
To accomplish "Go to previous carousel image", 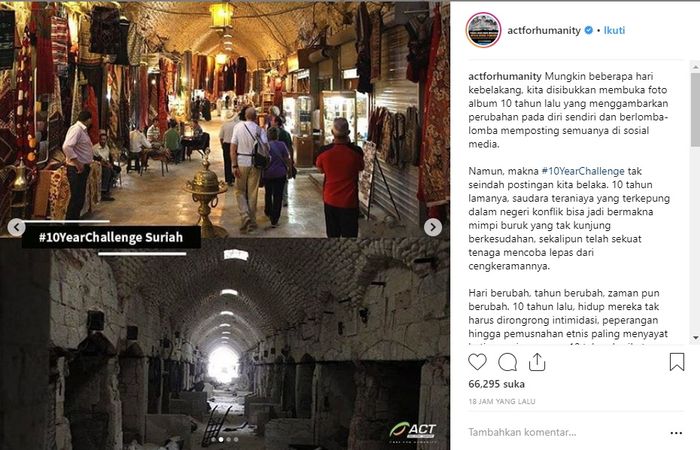I will [x=17, y=227].
